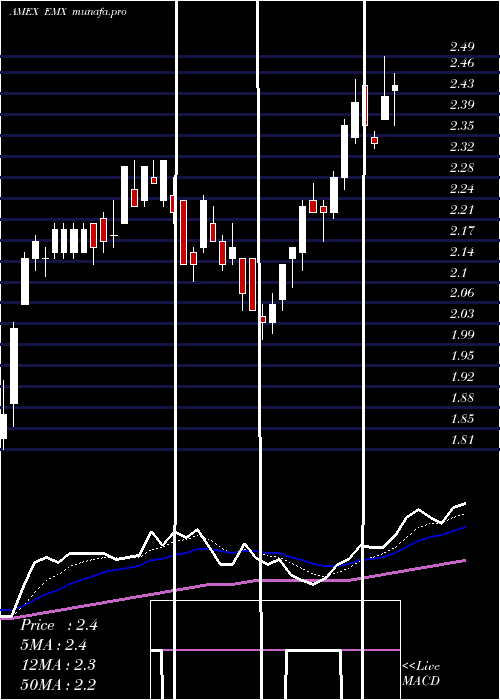Select the 2.28 price axis label
This screenshot has width=500, height=700.
pos(462,168)
